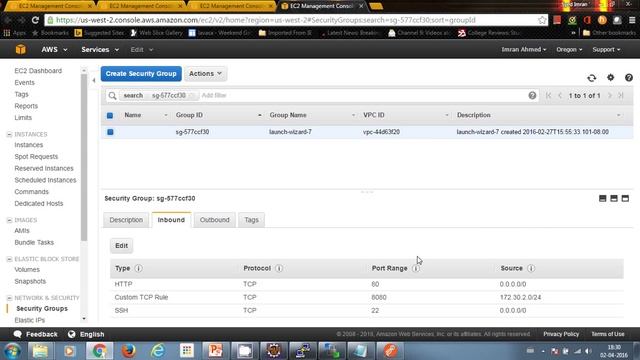Open Chrome from the Windows taskbar
Screen dimensions: 640x360
pyautogui.click(x=99, y=351)
